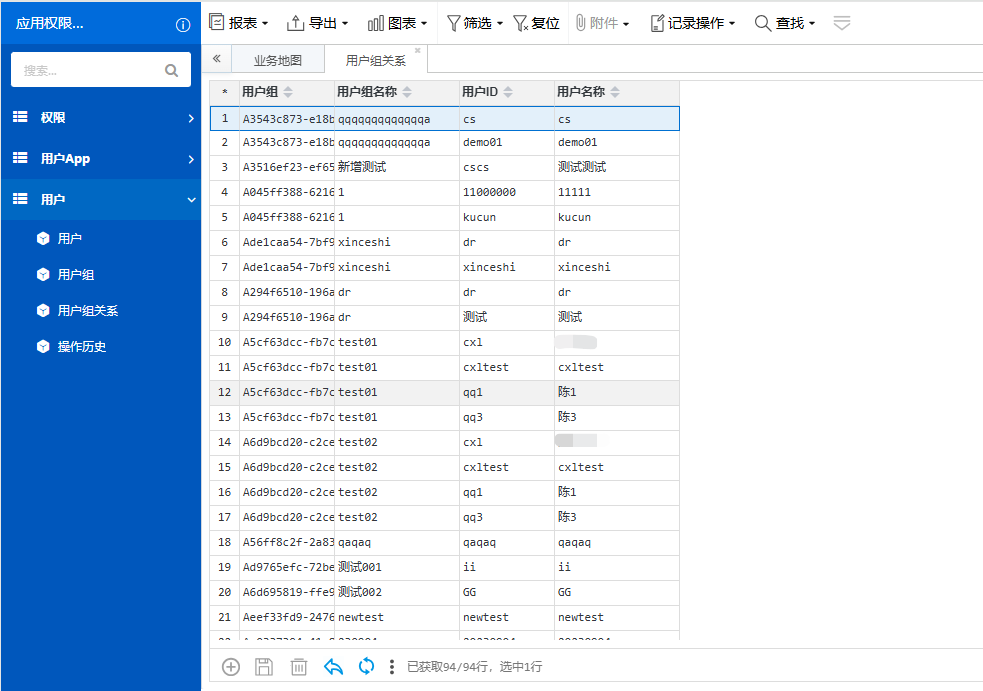
Task: Open the 报表 dropdown
Action: 239,23
